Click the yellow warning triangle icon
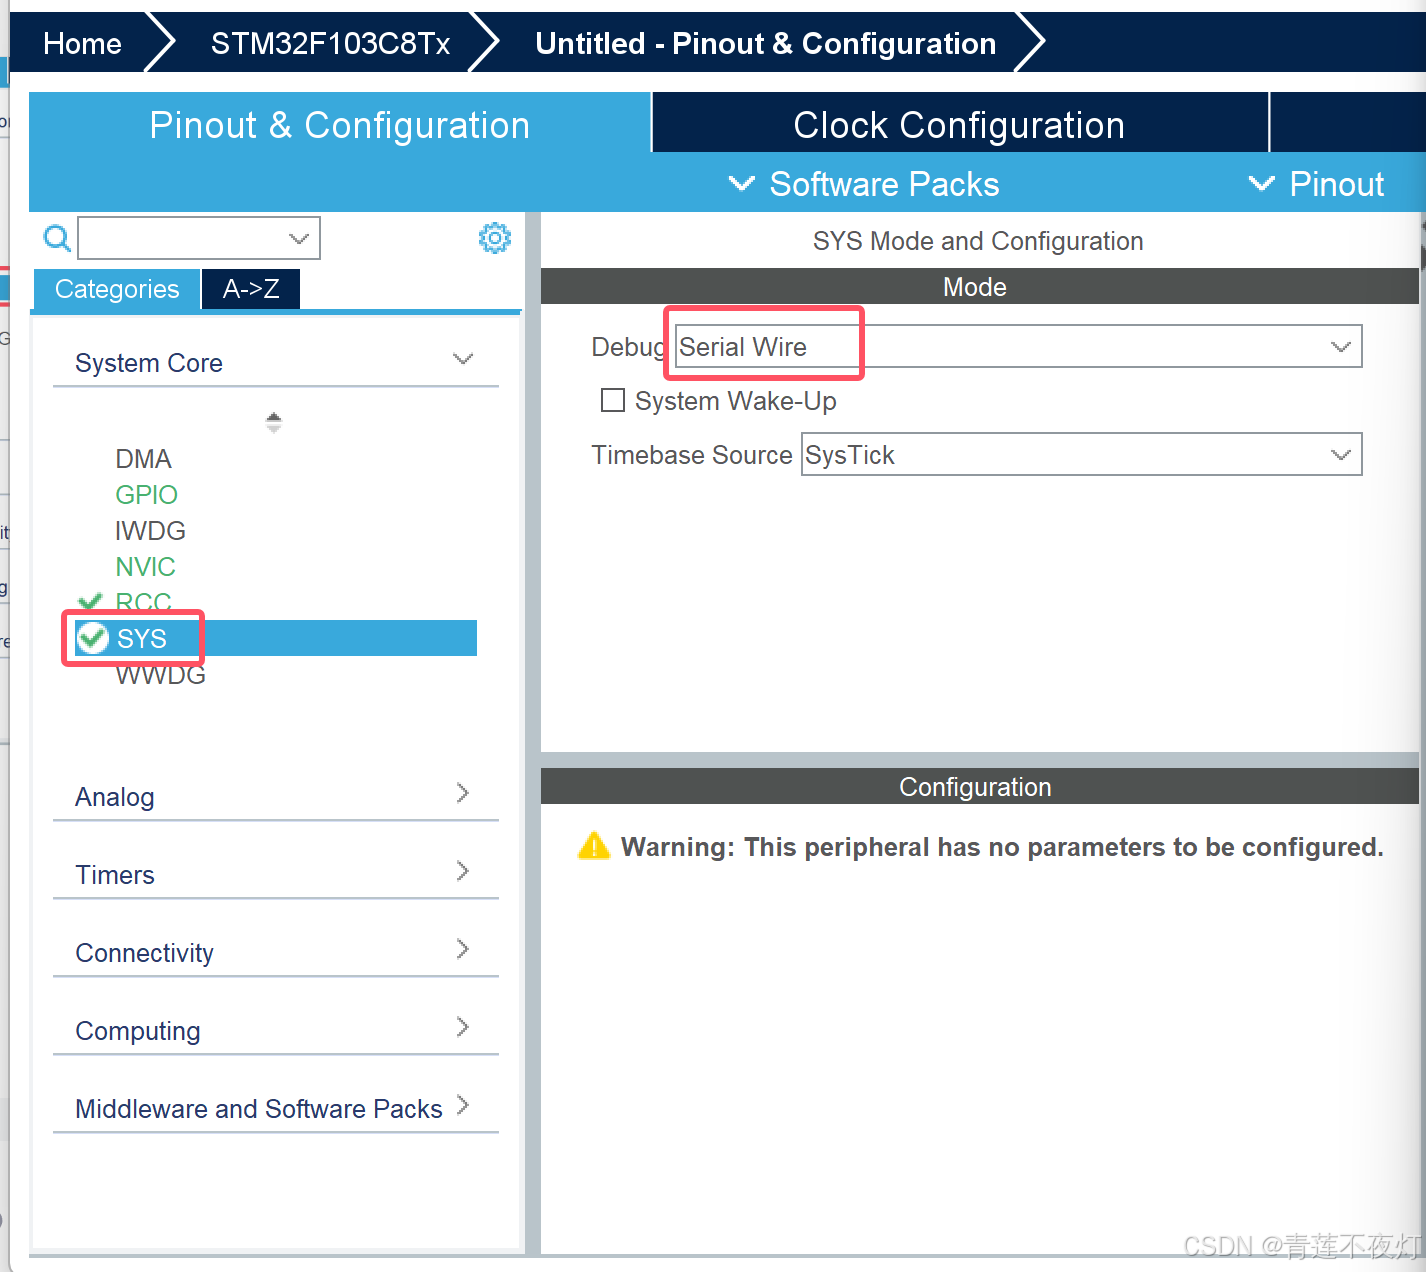1426x1272 pixels. (x=594, y=846)
